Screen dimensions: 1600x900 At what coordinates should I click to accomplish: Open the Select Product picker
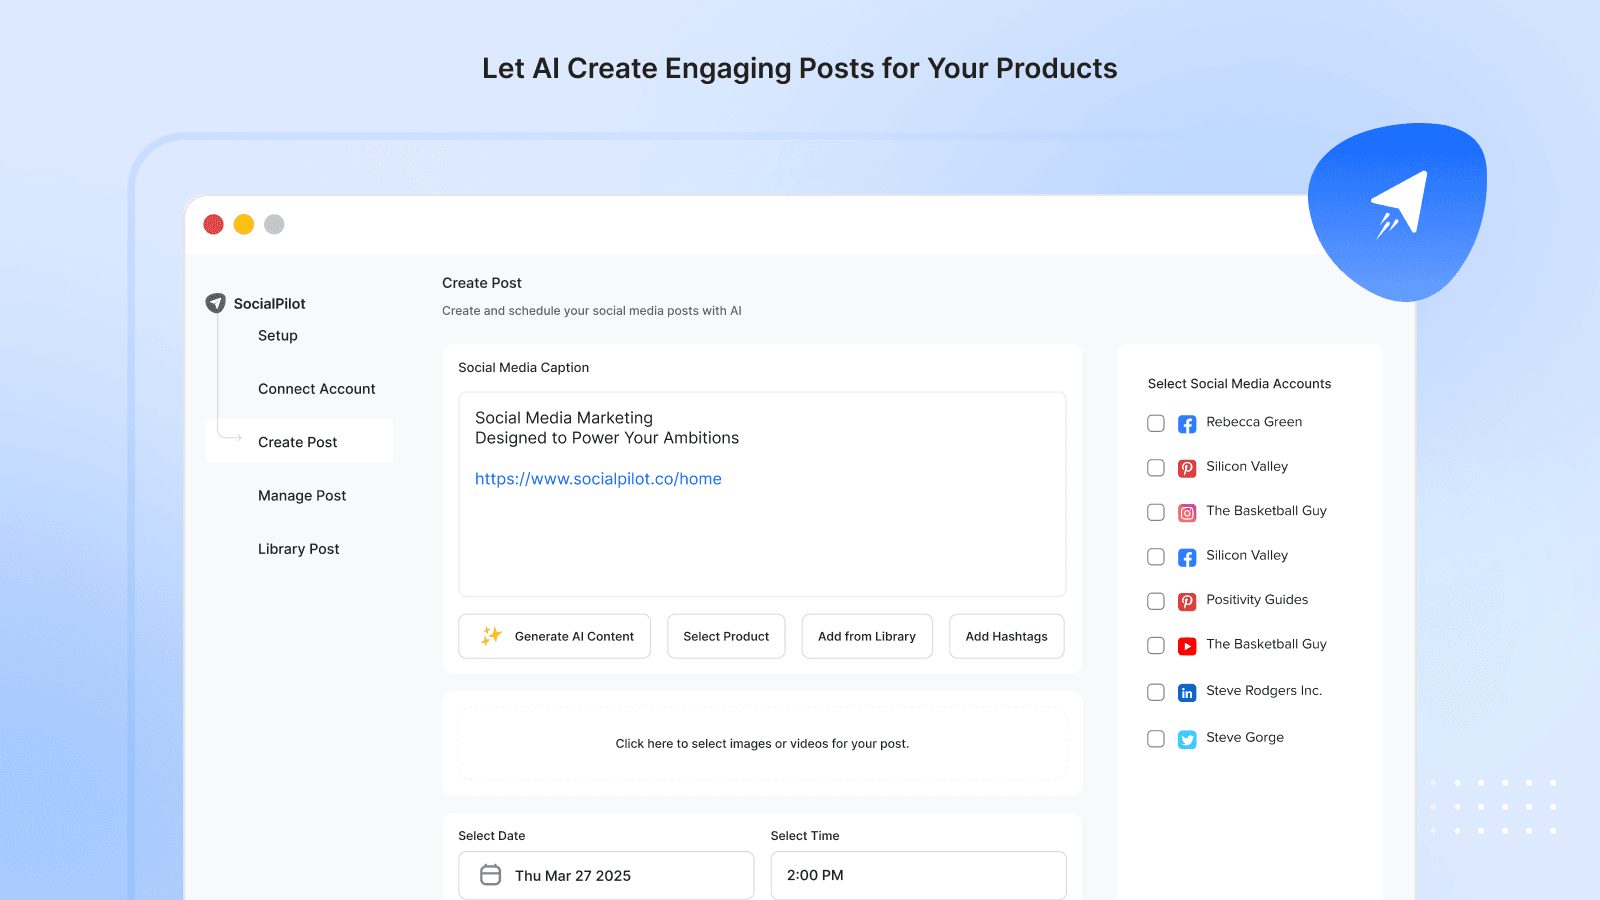point(726,636)
